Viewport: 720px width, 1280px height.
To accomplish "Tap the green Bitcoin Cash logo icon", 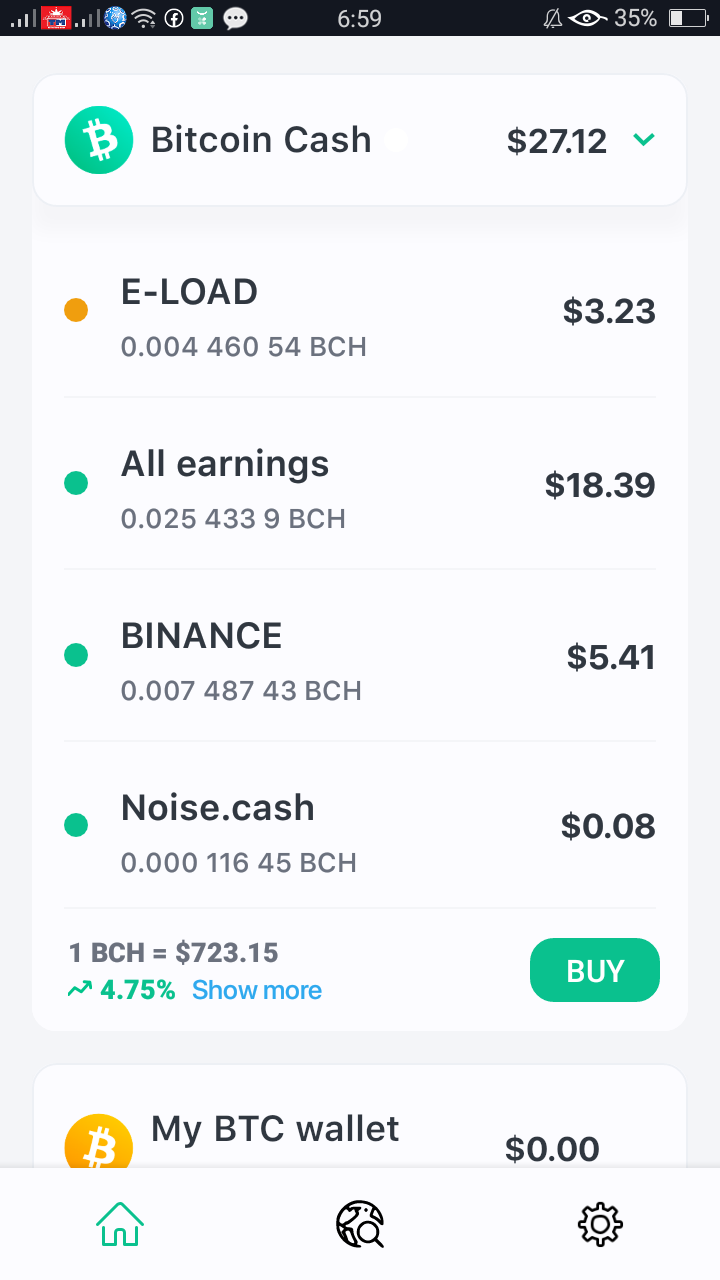I will [x=99, y=140].
